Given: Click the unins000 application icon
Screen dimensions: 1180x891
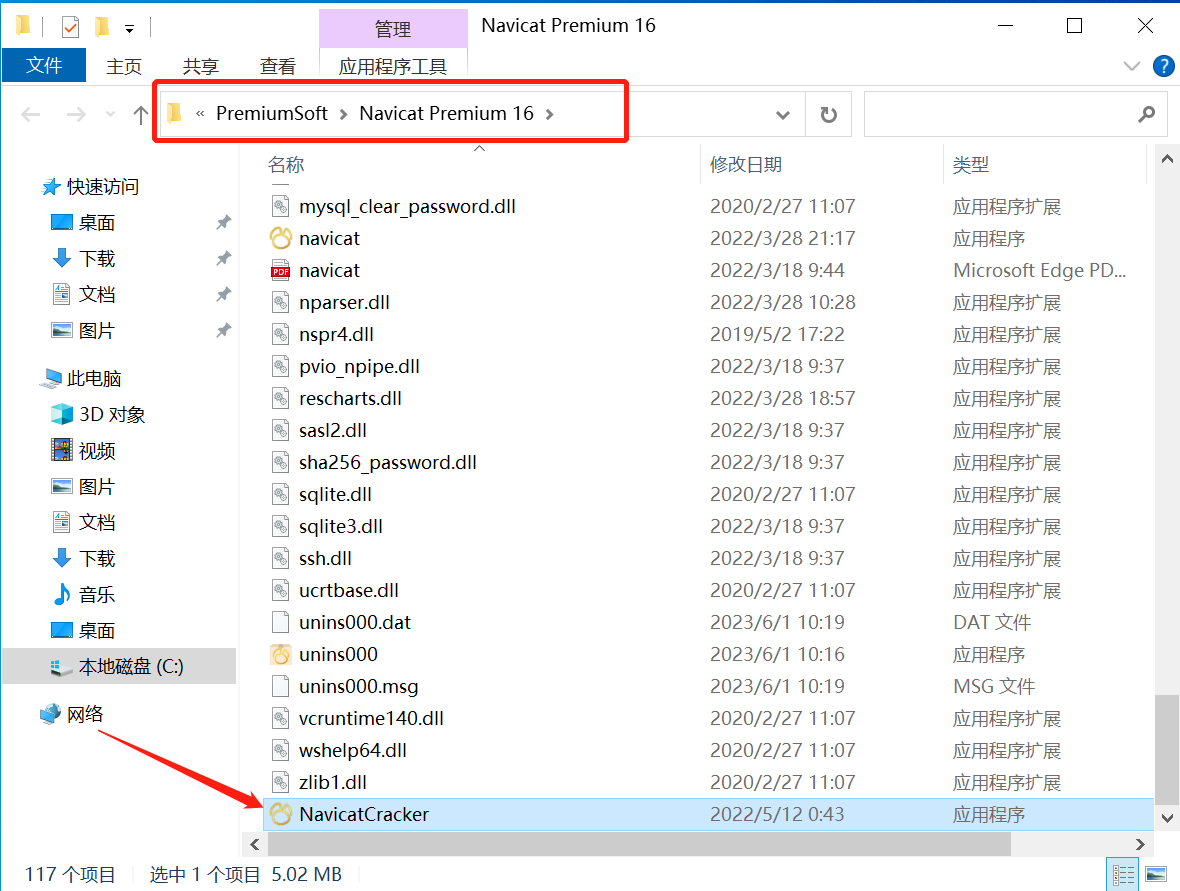Looking at the screenshot, I should (x=281, y=654).
